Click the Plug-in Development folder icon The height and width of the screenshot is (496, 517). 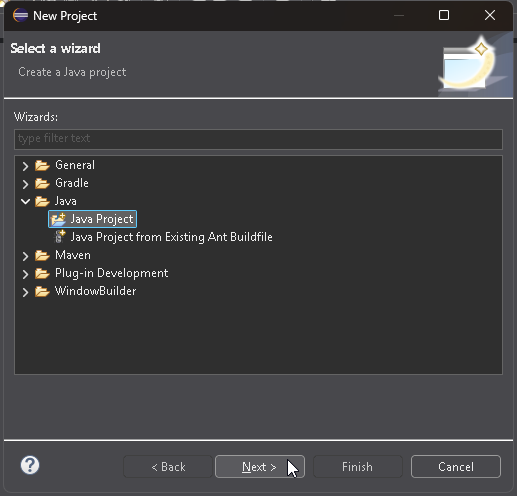tap(42, 273)
